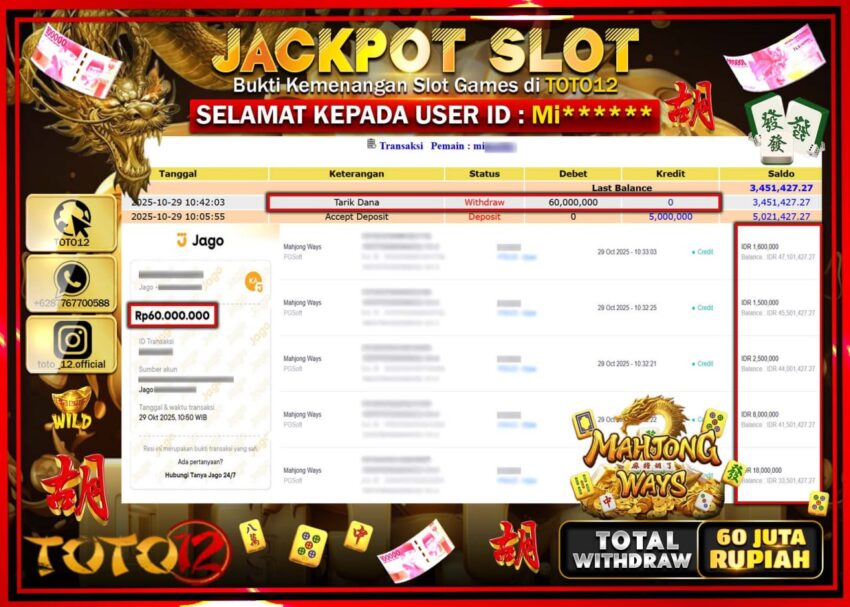
Task: Select the Tanggal column header
Action: [x=178, y=174]
